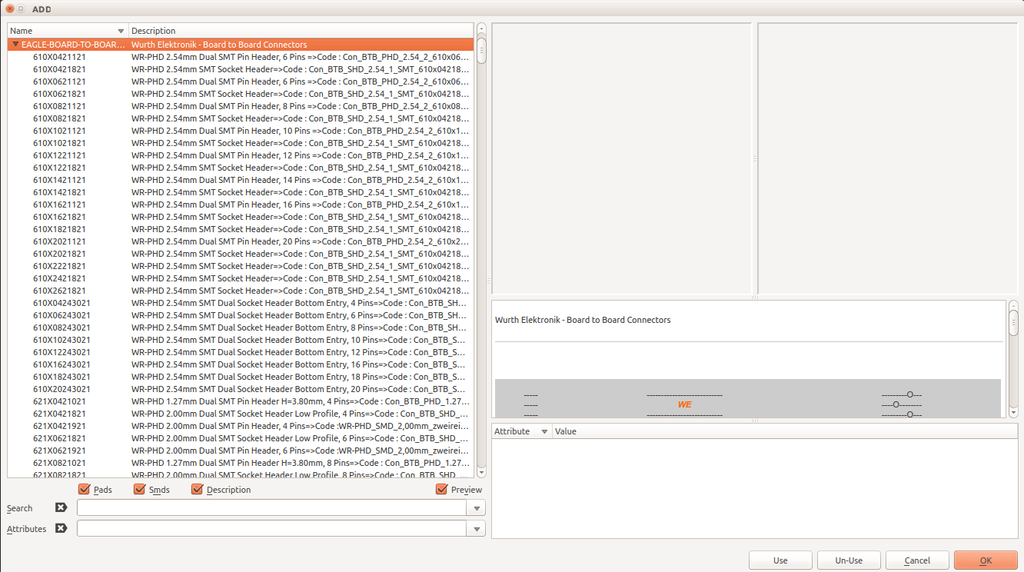The width and height of the screenshot is (1024, 572).
Task: Focus the Search input field
Action: [272, 508]
